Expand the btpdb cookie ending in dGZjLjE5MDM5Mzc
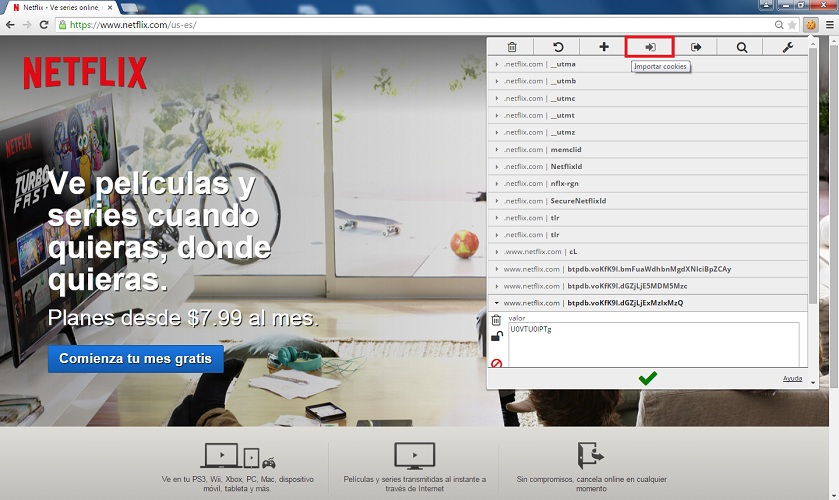 (x=647, y=286)
